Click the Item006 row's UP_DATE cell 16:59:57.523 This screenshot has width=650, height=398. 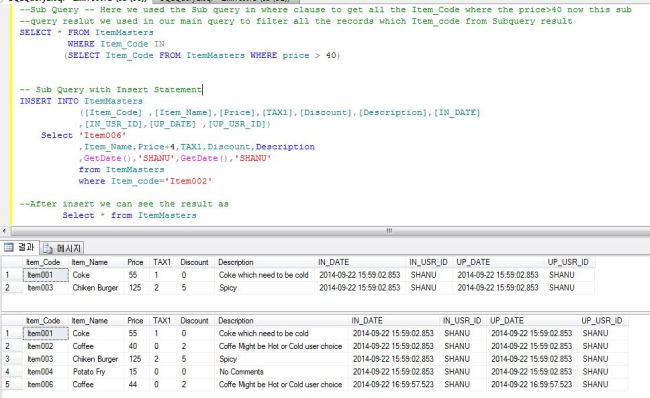click(x=532, y=385)
